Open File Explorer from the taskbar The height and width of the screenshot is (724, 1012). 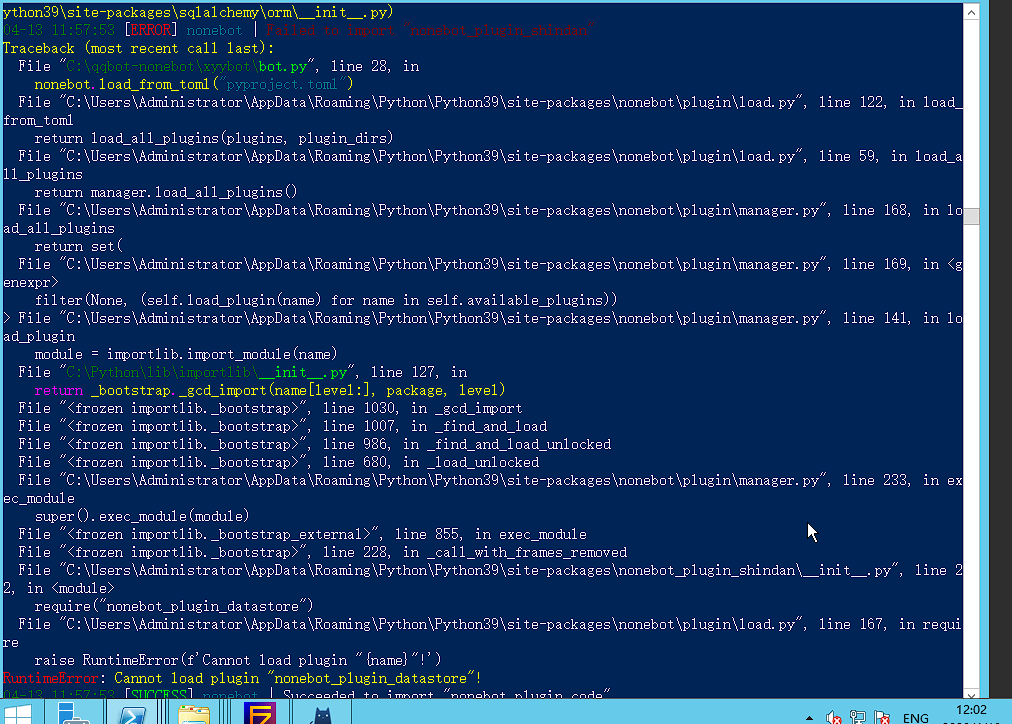tap(194, 714)
